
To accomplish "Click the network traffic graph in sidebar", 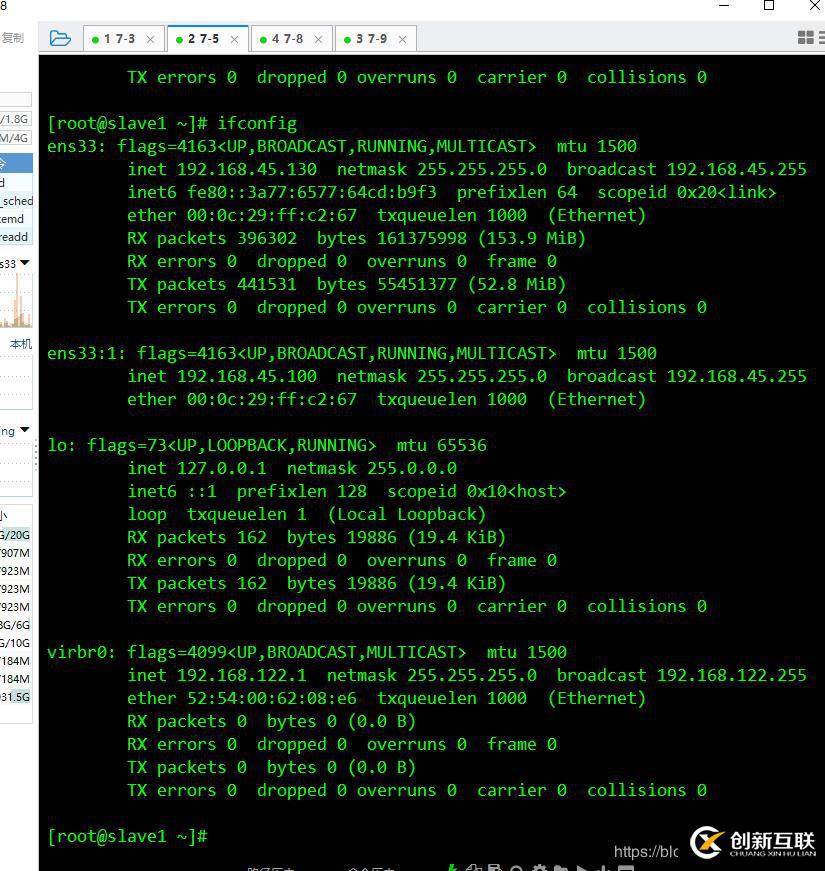I will [16, 301].
